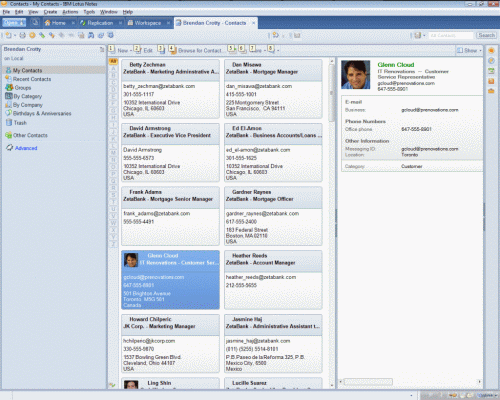500x400 pixels.
Task: Click the orange briefcase icon in the right sidebar
Action: 491,91
